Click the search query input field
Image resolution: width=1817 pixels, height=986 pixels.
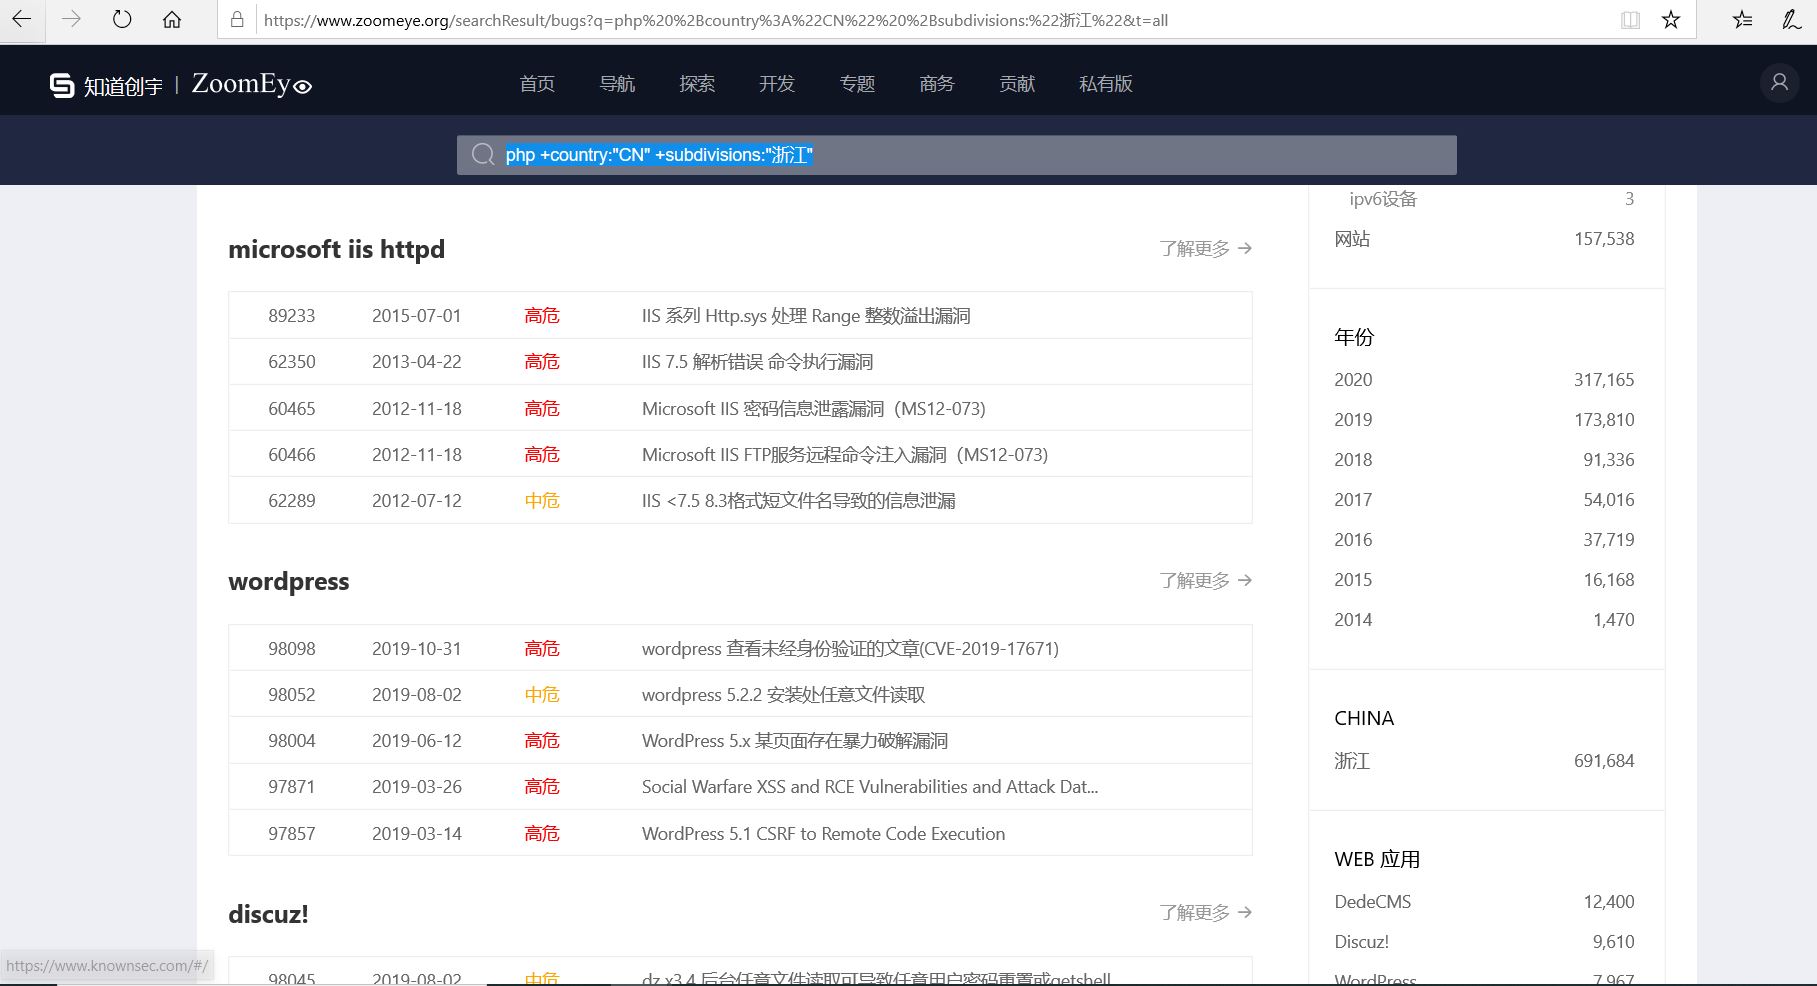[956, 155]
